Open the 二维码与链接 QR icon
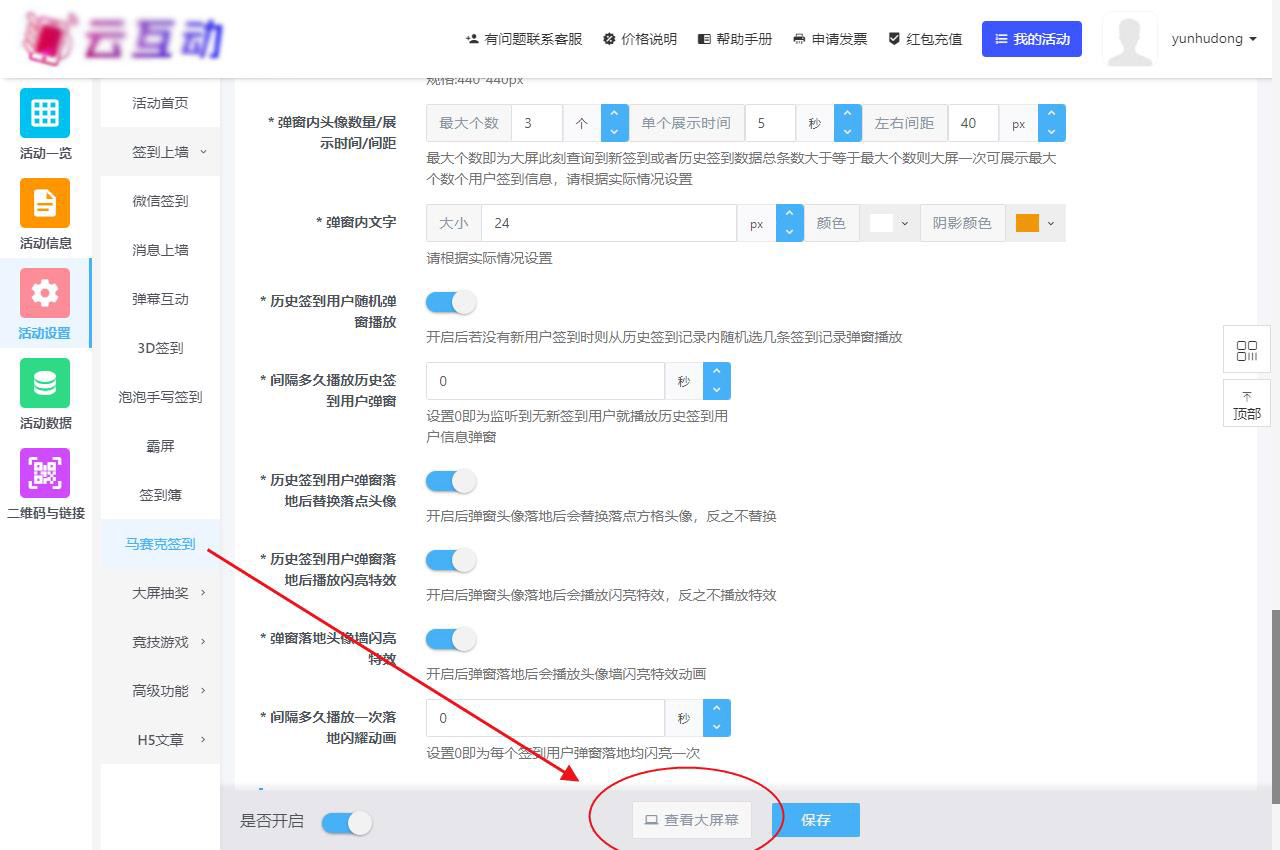The image size is (1280, 850). tap(45, 473)
